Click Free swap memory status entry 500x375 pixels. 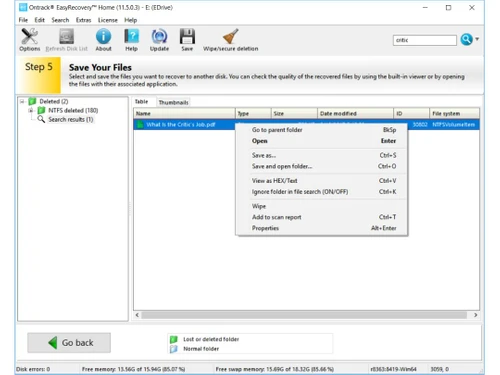coord(275,369)
